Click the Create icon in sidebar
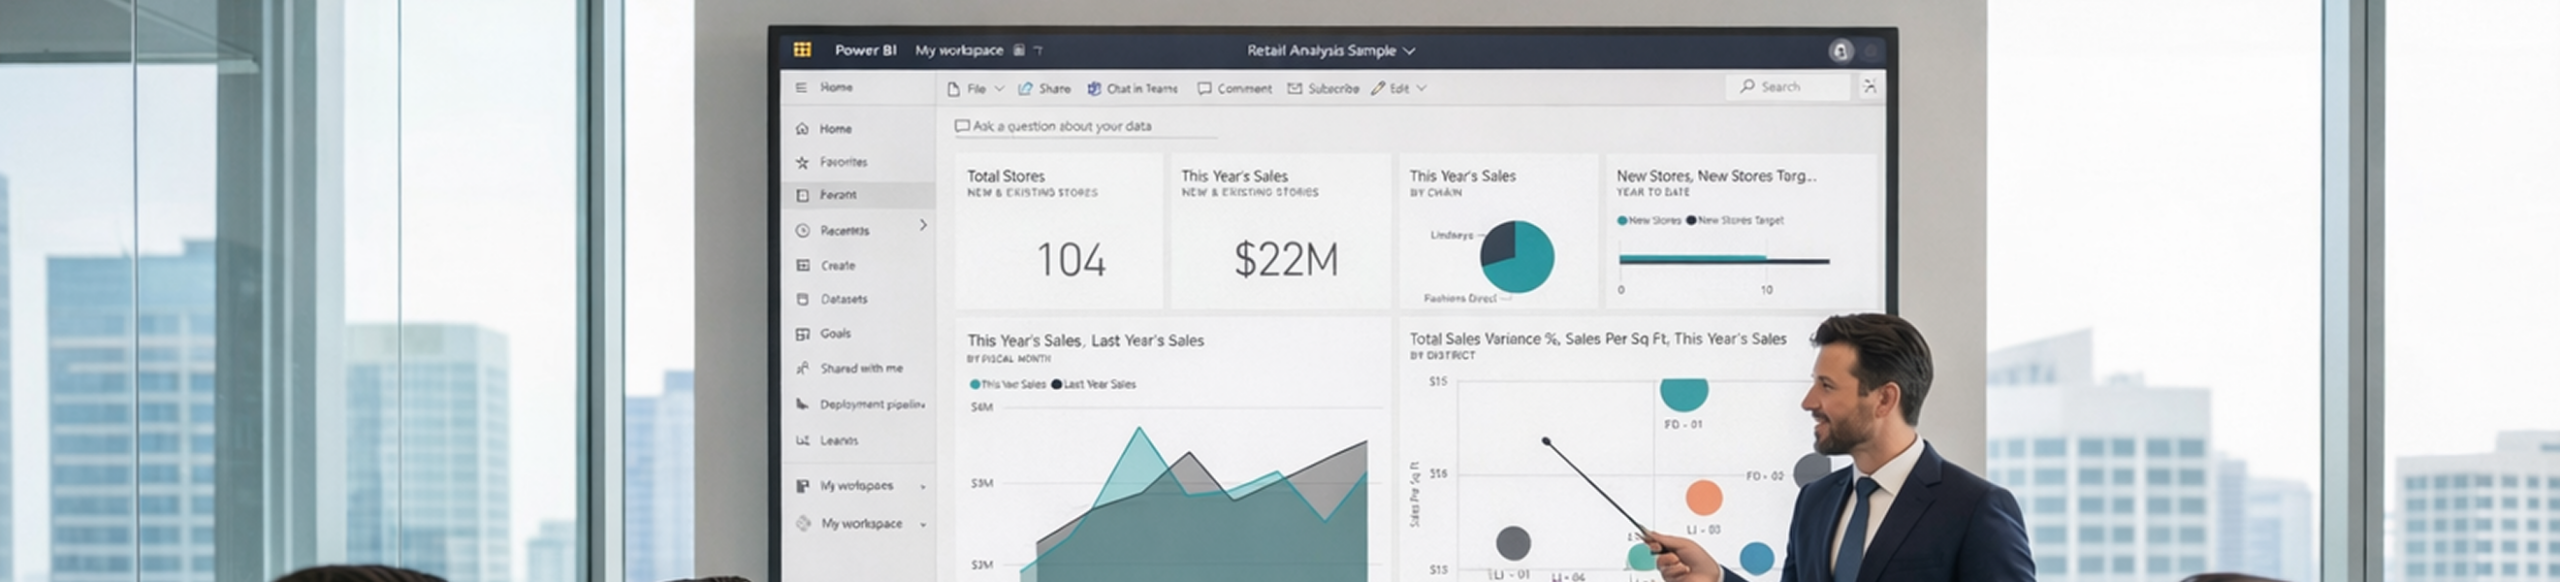The image size is (2560, 582). (802, 266)
